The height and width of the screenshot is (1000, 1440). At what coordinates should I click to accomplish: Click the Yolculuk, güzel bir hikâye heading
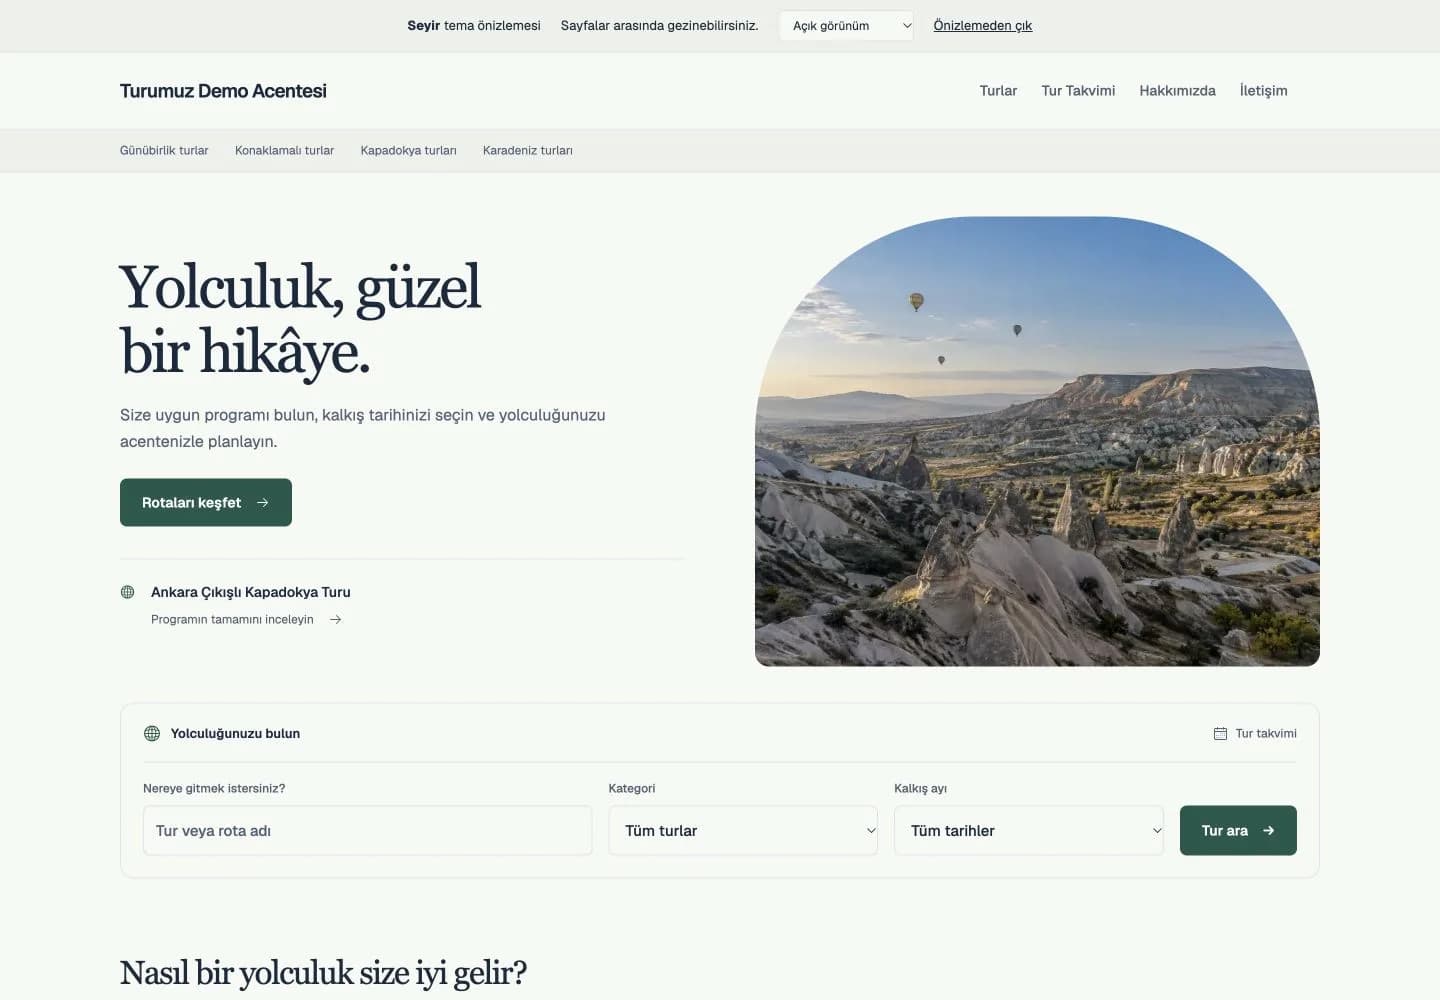[300, 319]
